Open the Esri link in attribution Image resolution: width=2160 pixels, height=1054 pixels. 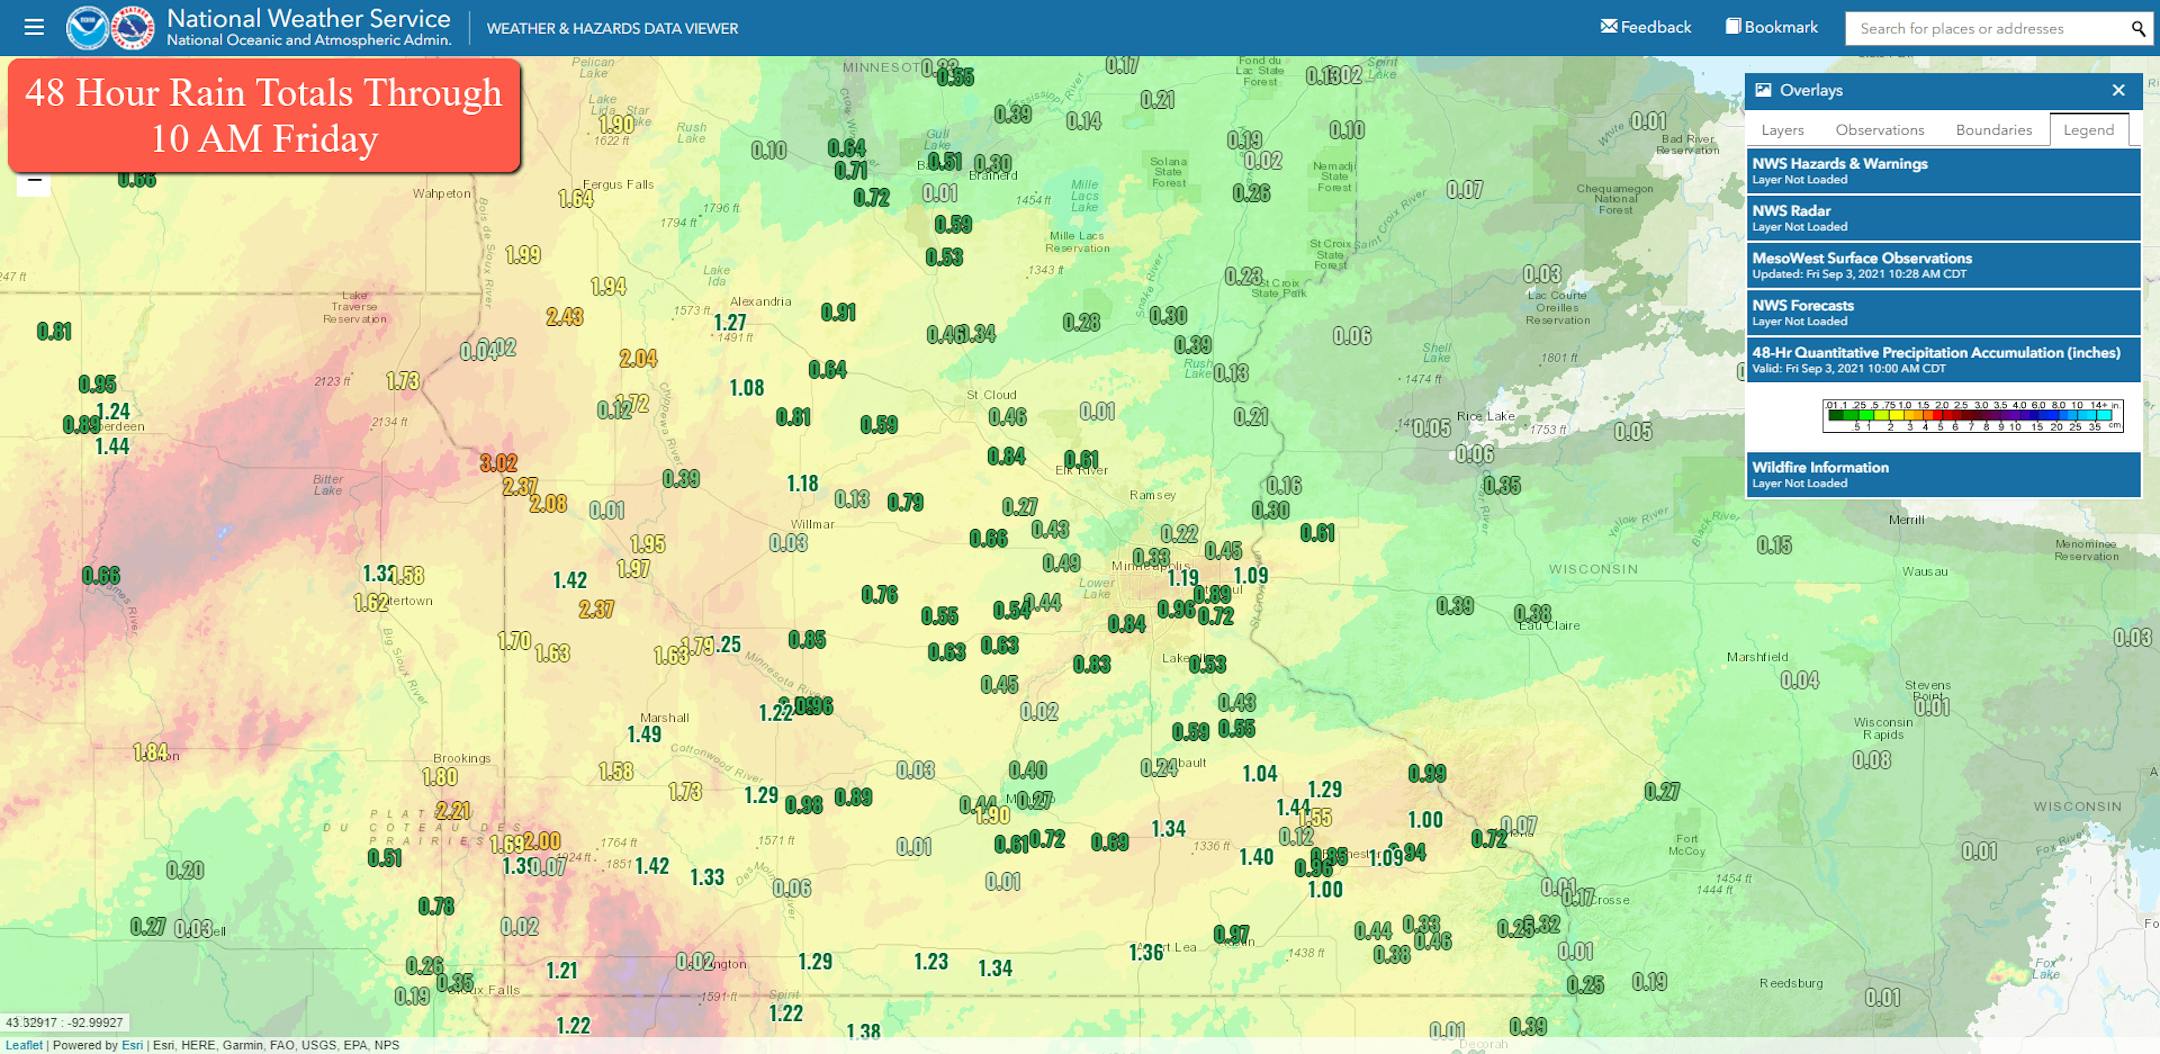click(x=132, y=1045)
